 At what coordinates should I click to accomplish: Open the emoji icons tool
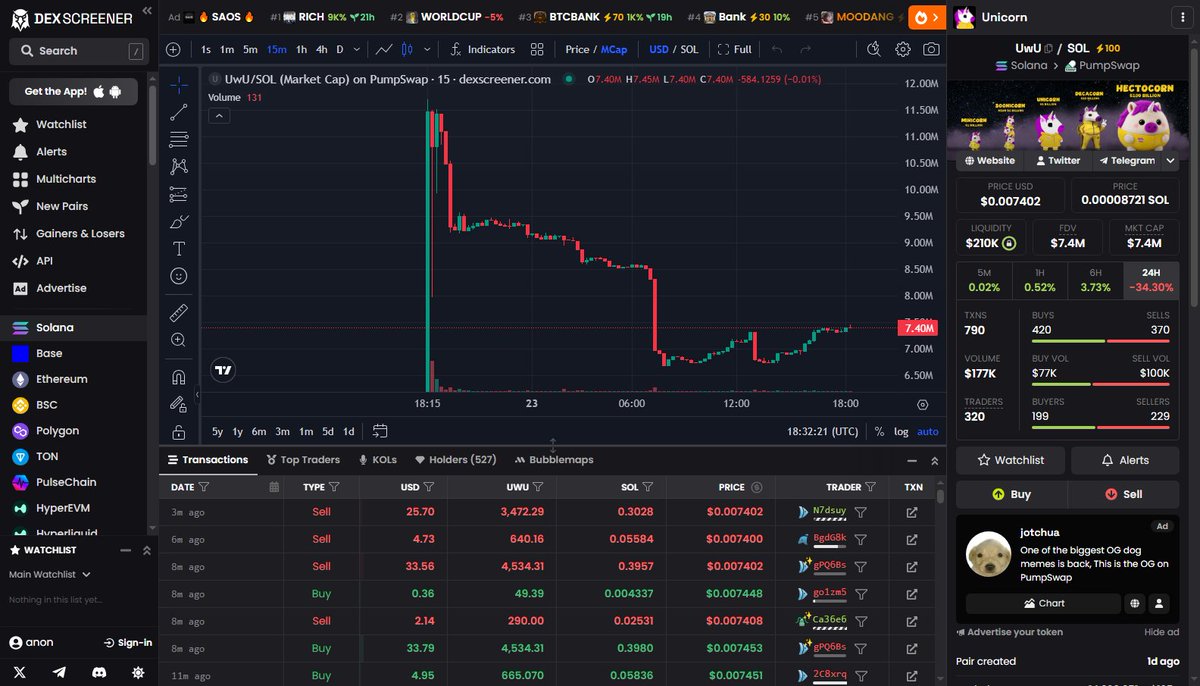click(179, 275)
